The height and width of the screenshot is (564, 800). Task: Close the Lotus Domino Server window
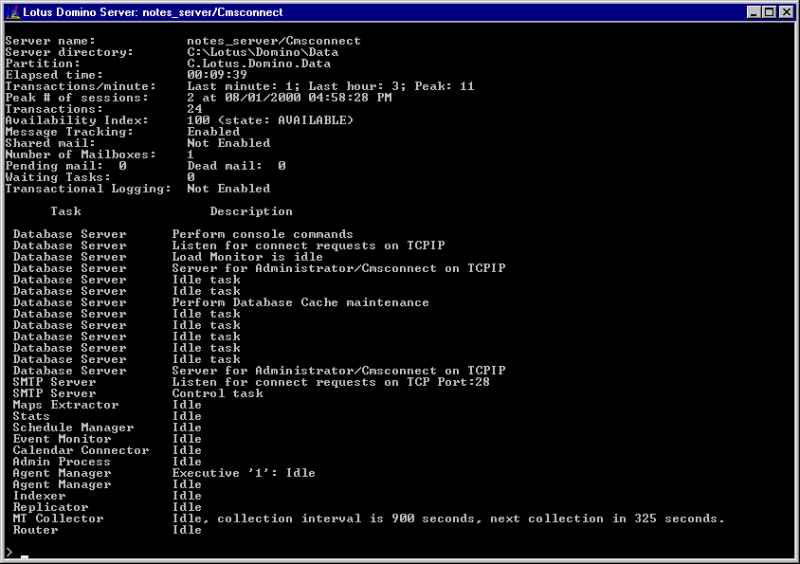click(787, 12)
